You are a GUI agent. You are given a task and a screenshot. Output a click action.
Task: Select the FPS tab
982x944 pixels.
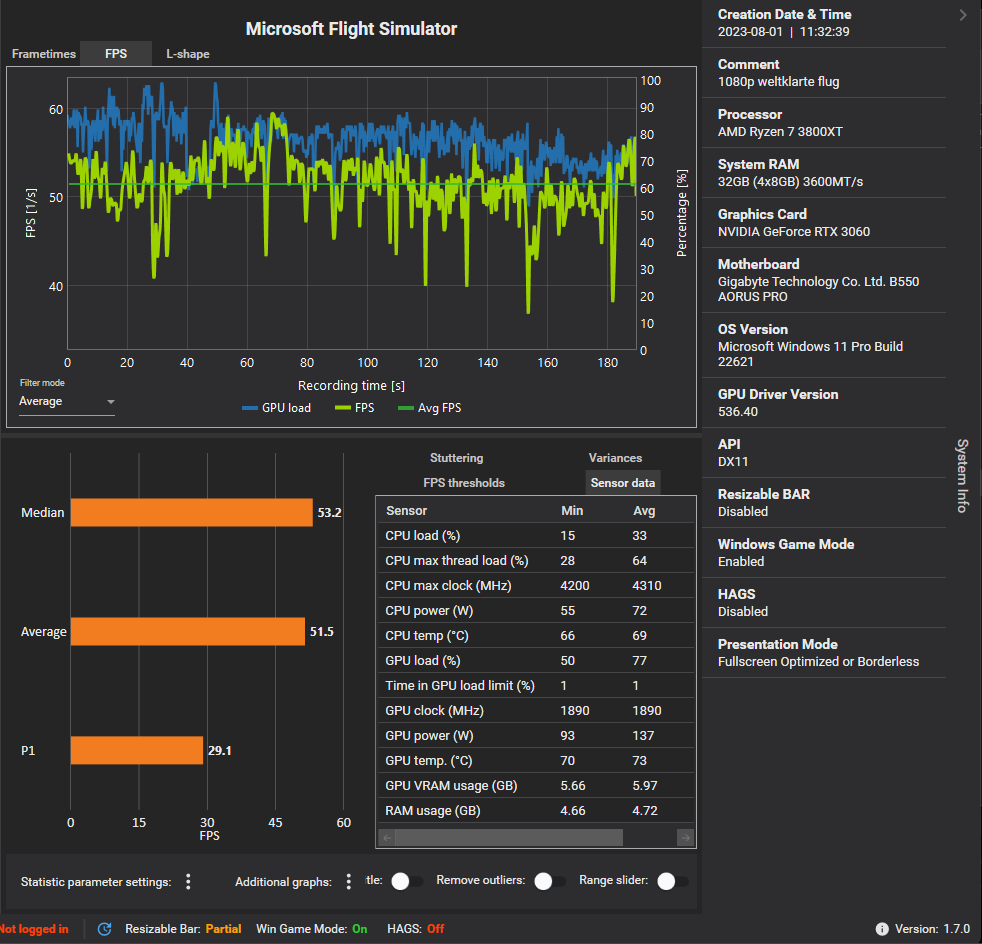[116, 54]
